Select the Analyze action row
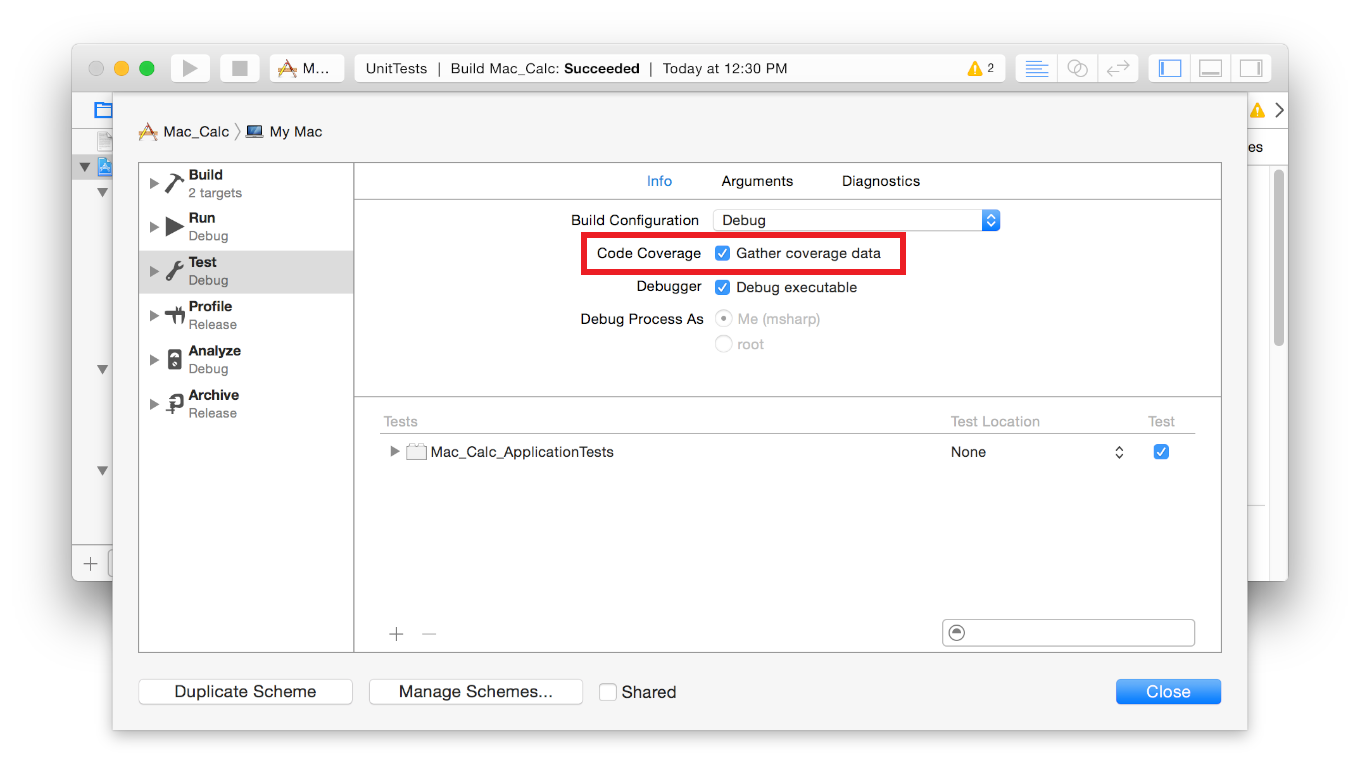 point(246,359)
